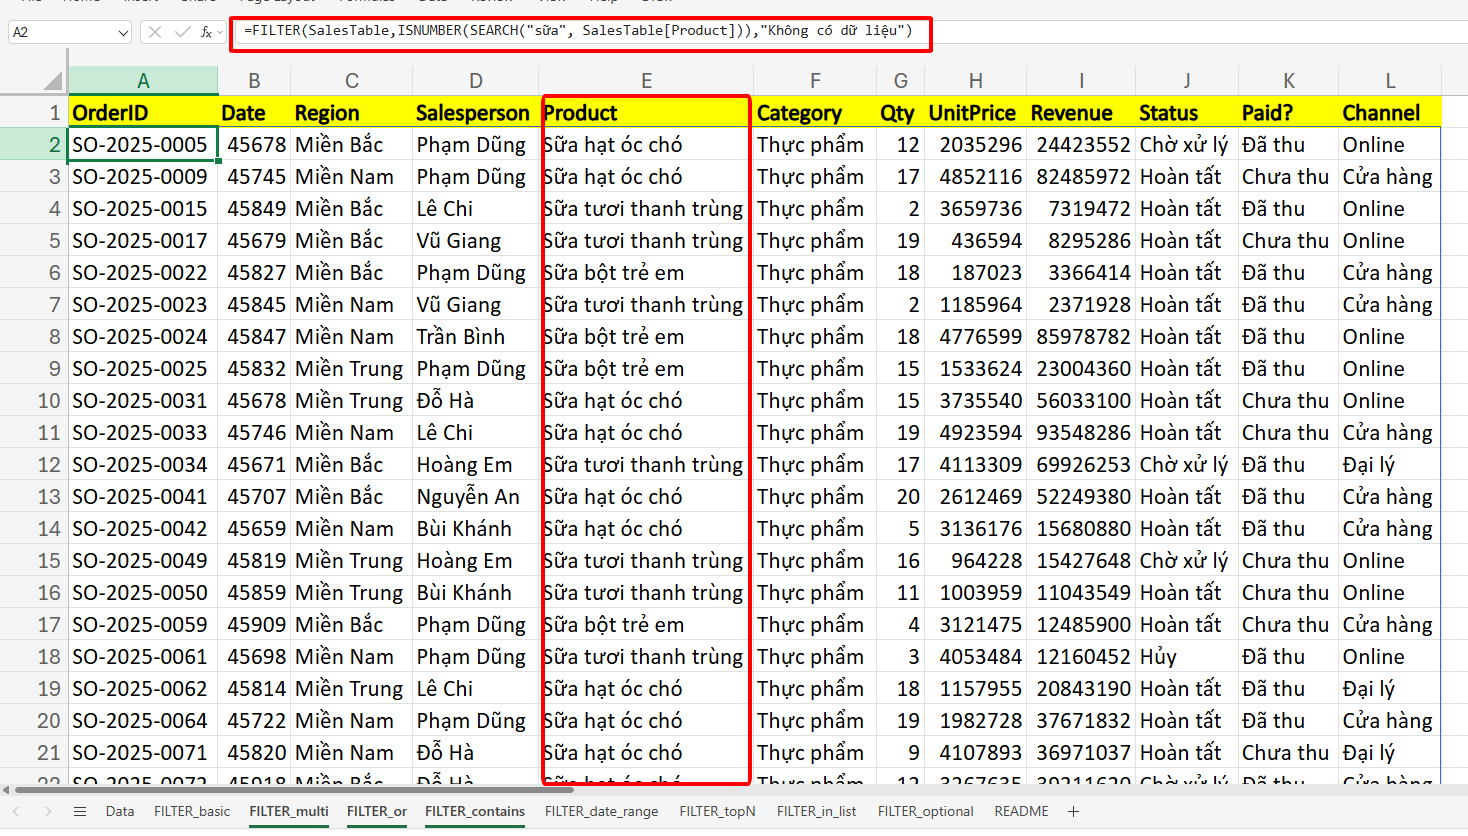
Task: Select column L header
Action: (1390, 81)
